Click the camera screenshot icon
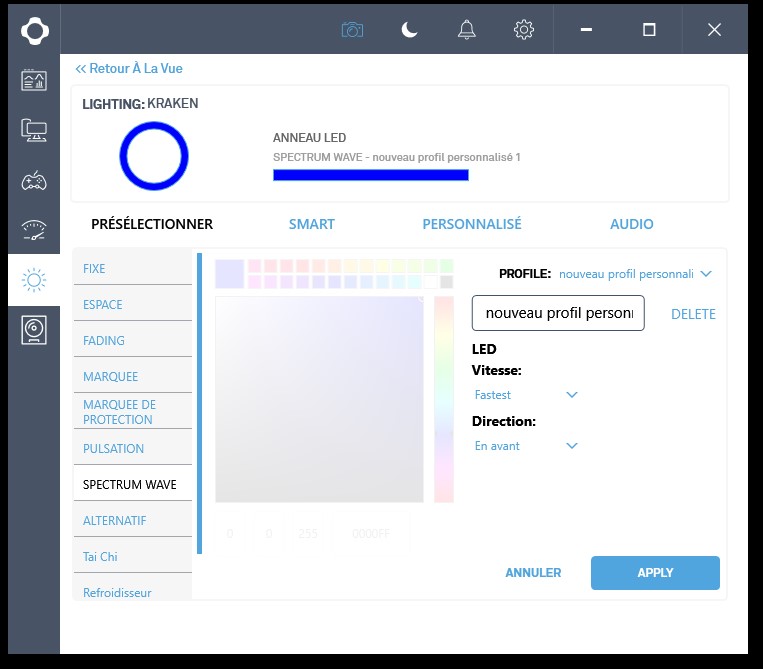 coord(352,30)
